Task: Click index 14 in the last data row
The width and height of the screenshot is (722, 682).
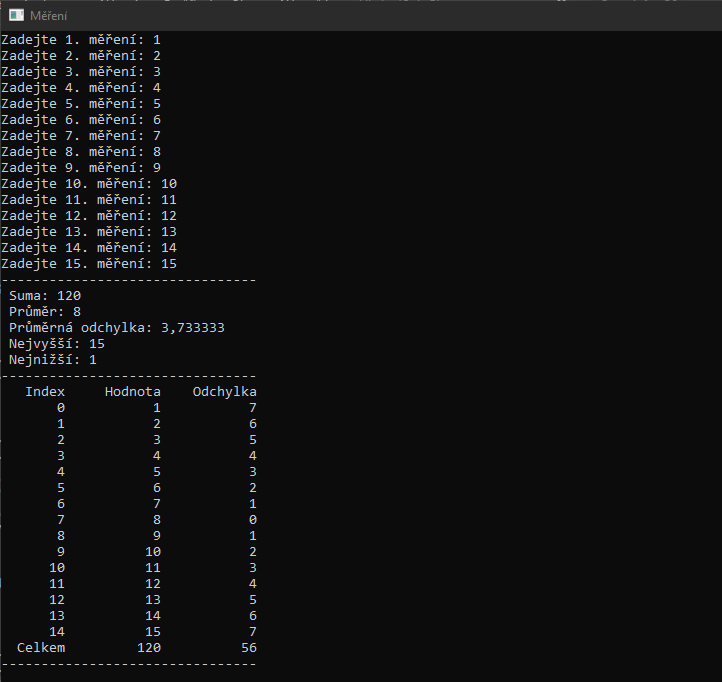Action: [57, 632]
